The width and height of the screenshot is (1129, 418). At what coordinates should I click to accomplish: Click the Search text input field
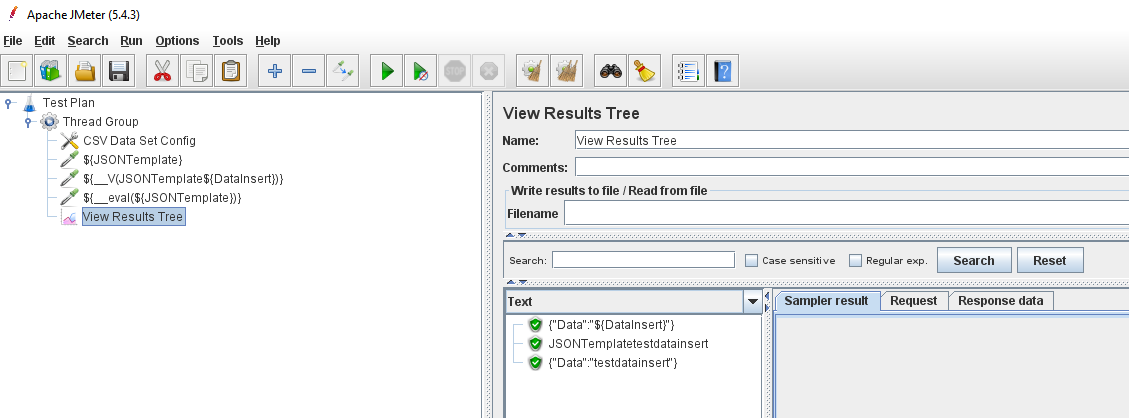(x=643, y=260)
